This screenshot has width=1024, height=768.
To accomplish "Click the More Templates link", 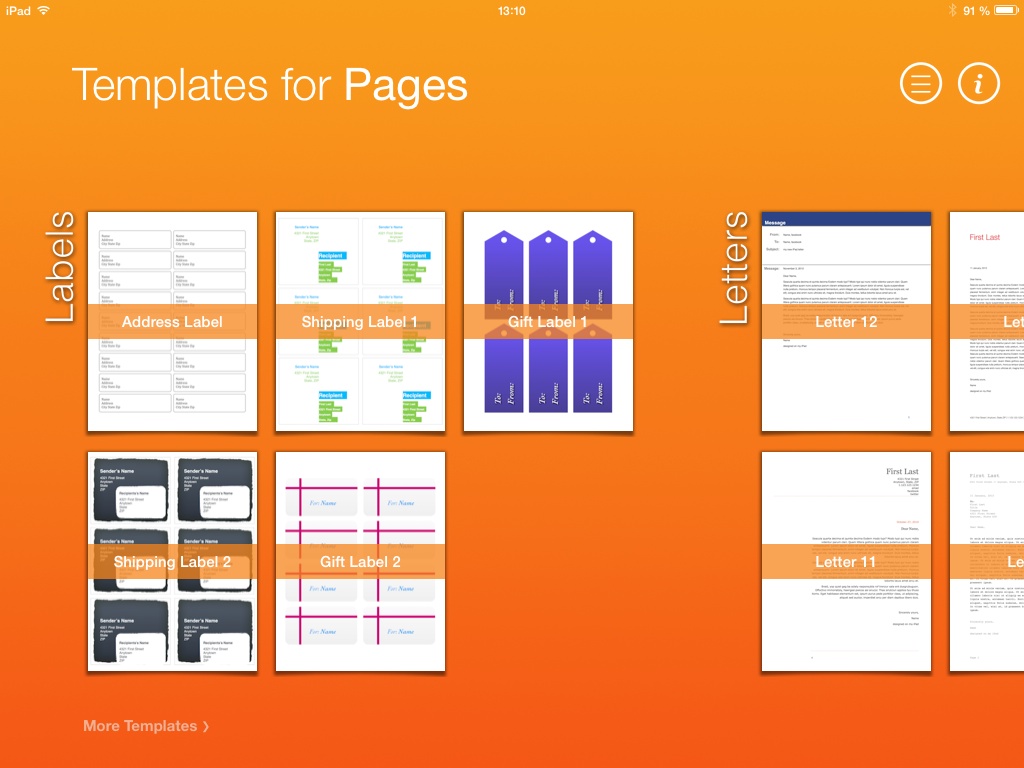I will (140, 726).
